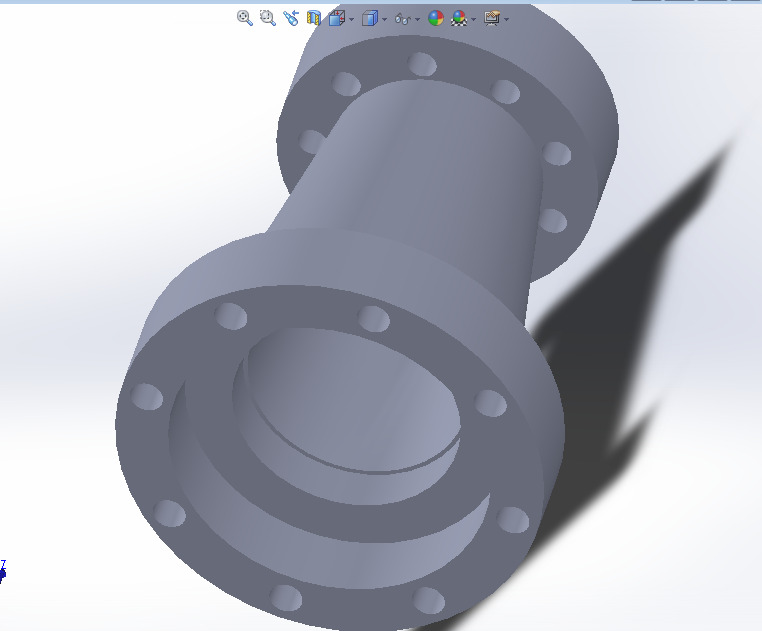
Task: Open the View Orientation cube icon
Action: [337, 18]
